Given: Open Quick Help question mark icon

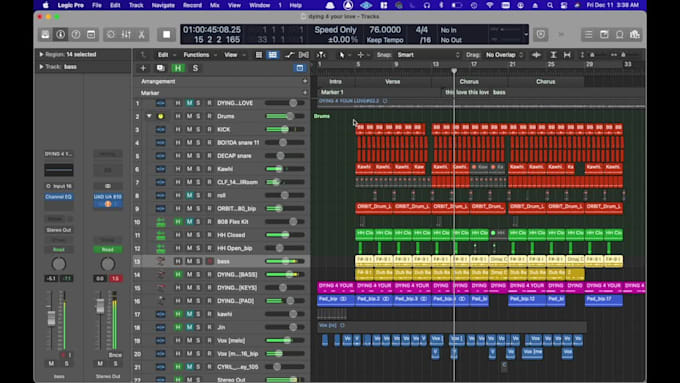Looking at the screenshot, I should click(75, 35).
